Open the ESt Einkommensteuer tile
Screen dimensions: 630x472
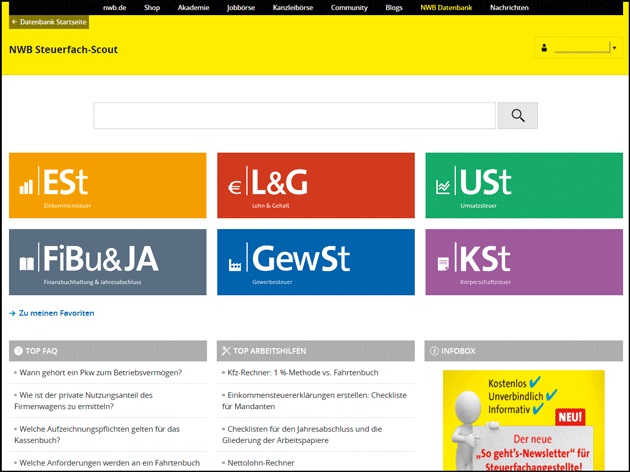point(108,185)
